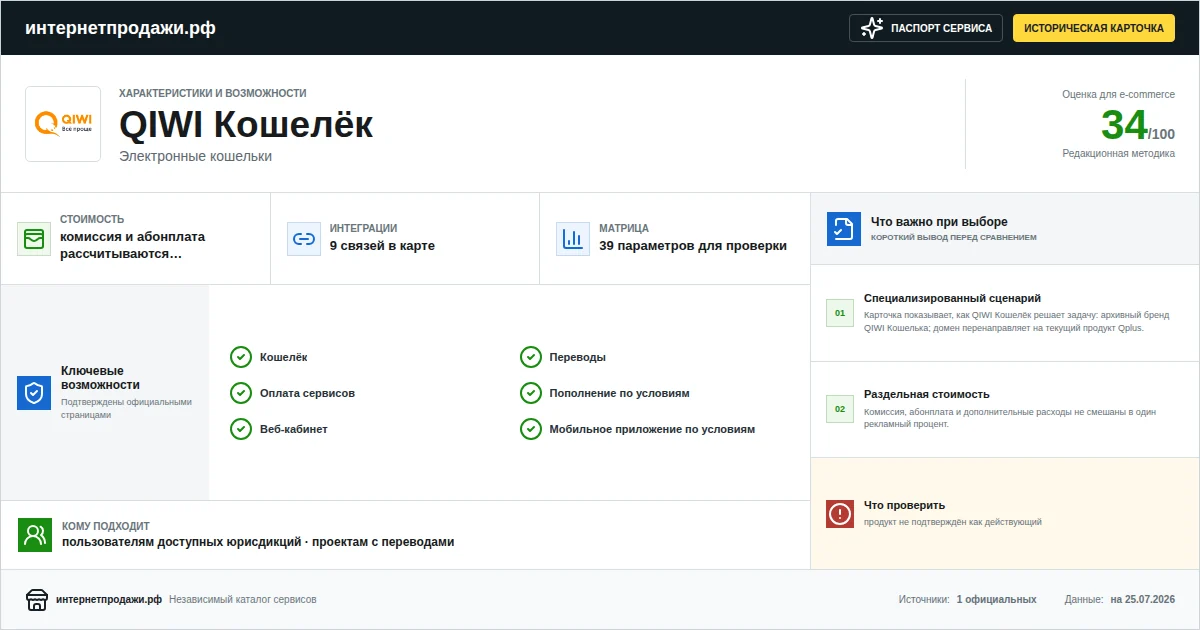Click the red warning icon near Что проверить
Image resolution: width=1200 pixels, height=630 pixels.
[840, 514]
